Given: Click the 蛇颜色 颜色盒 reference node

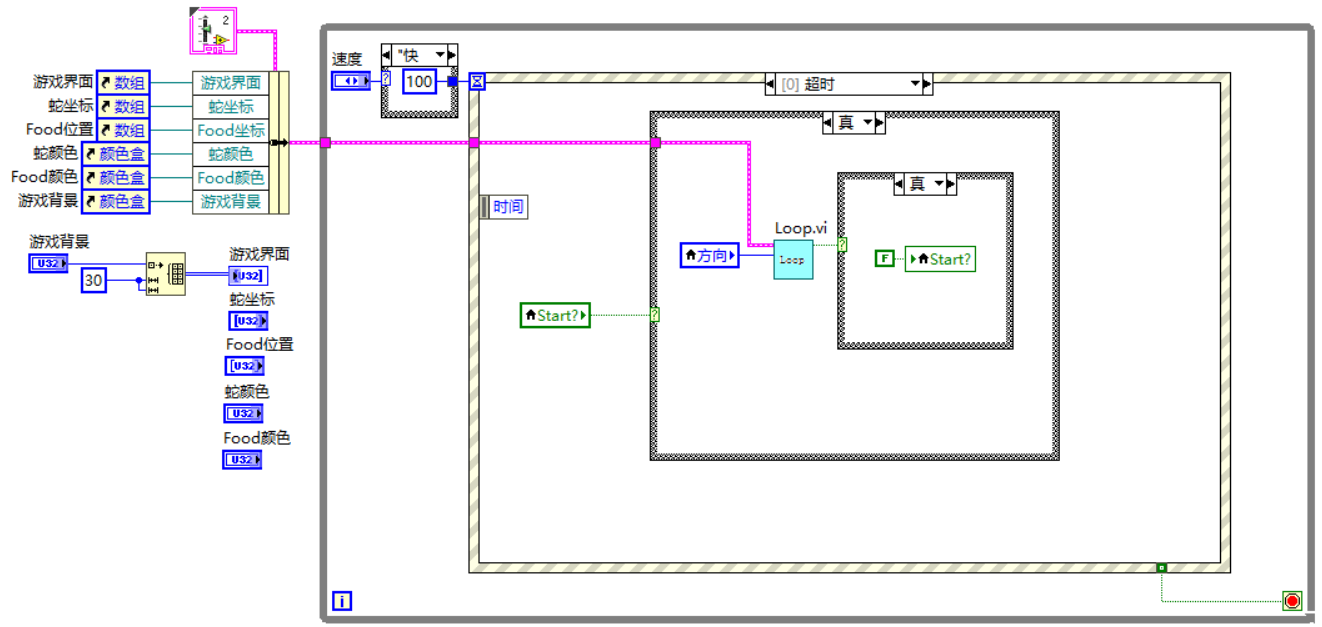Looking at the screenshot, I should (x=115, y=154).
